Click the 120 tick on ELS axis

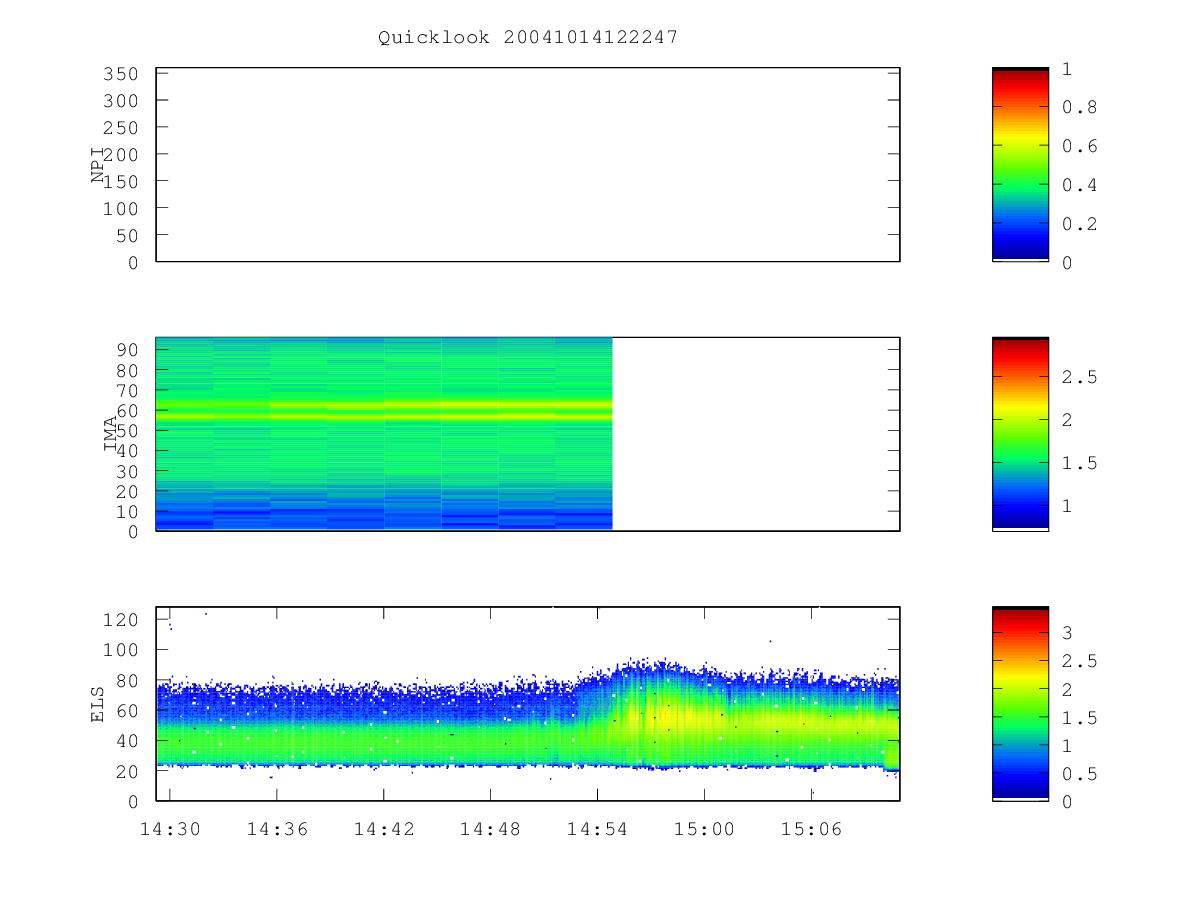click(x=122, y=620)
